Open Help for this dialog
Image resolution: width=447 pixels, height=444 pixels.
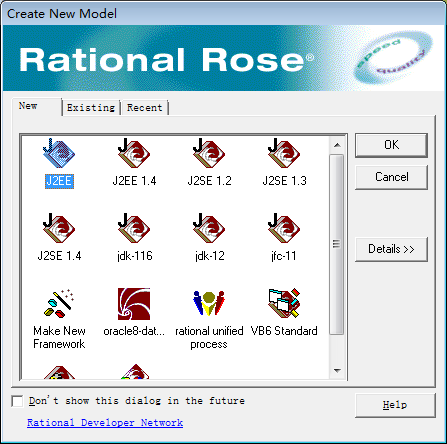395,405
